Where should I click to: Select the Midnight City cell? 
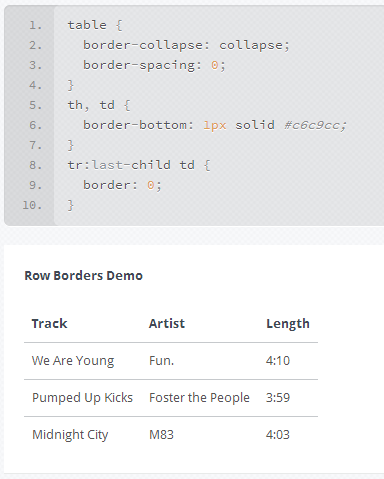point(70,435)
